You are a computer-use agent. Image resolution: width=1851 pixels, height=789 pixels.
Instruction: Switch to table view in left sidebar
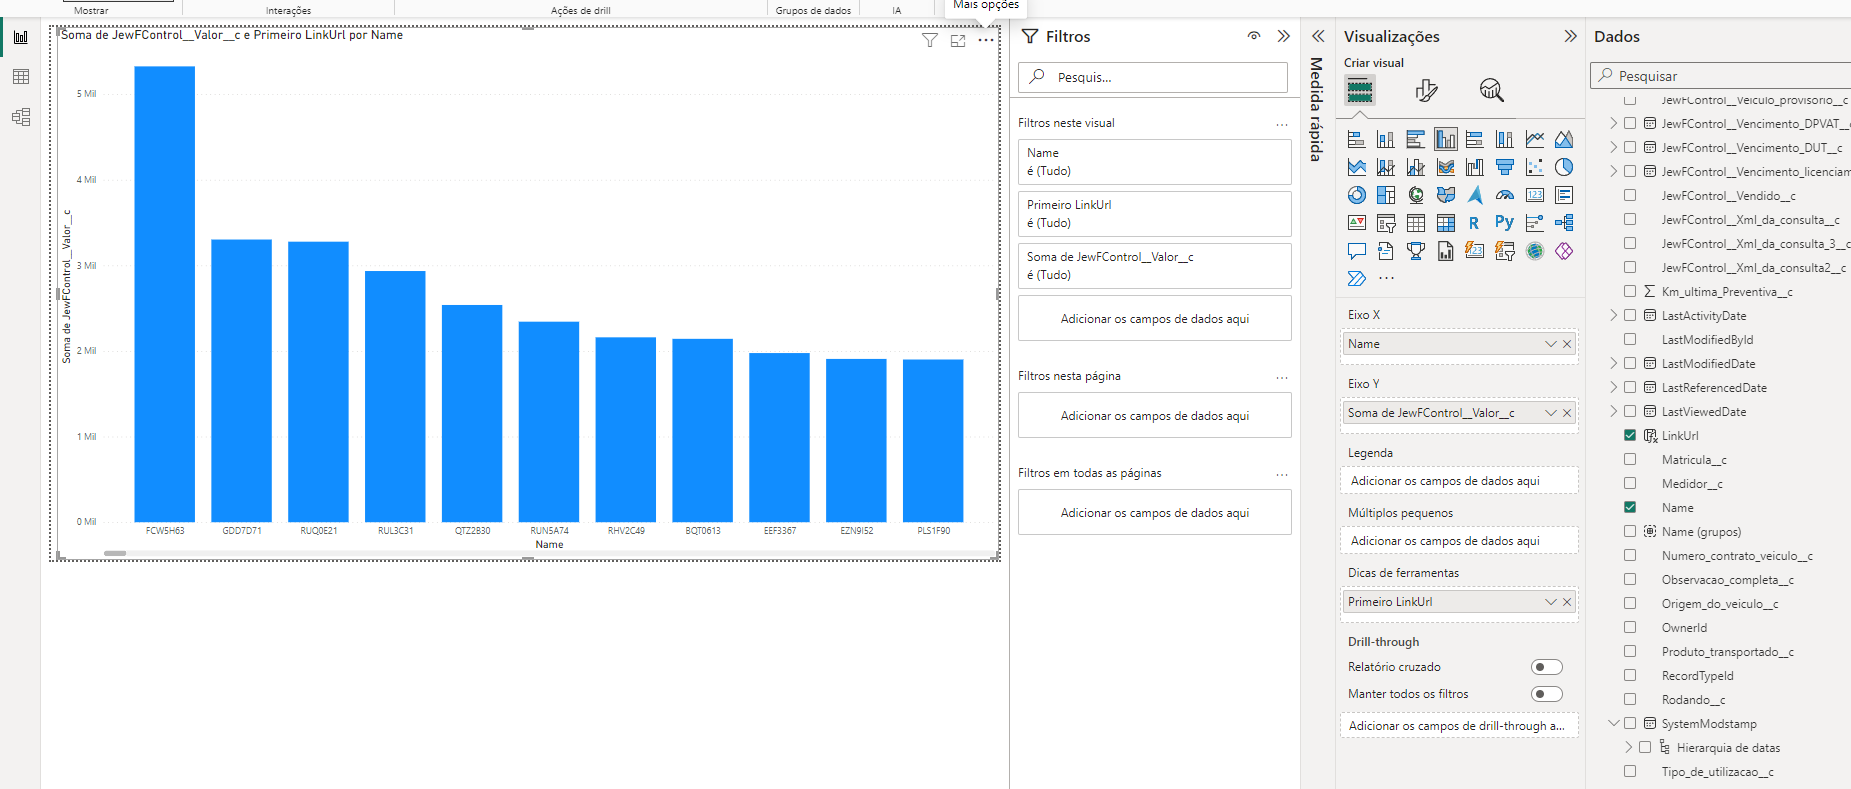tap(20, 77)
